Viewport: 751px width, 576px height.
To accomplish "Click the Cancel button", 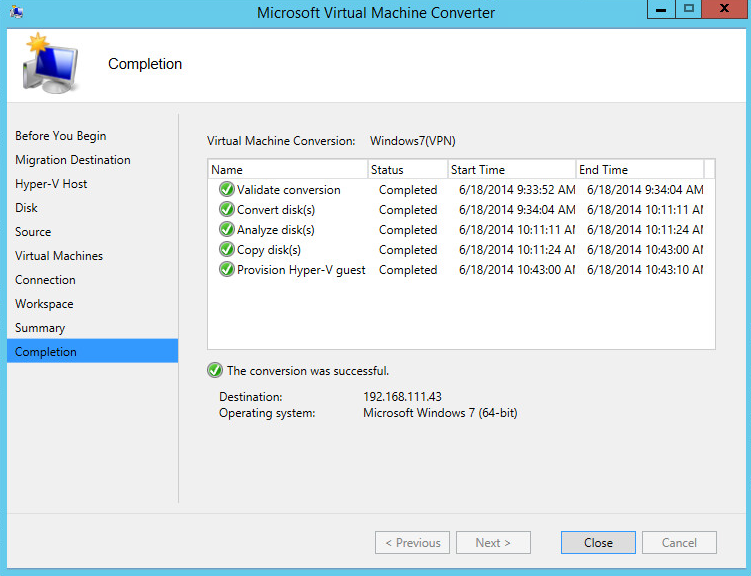I will coord(679,542).
